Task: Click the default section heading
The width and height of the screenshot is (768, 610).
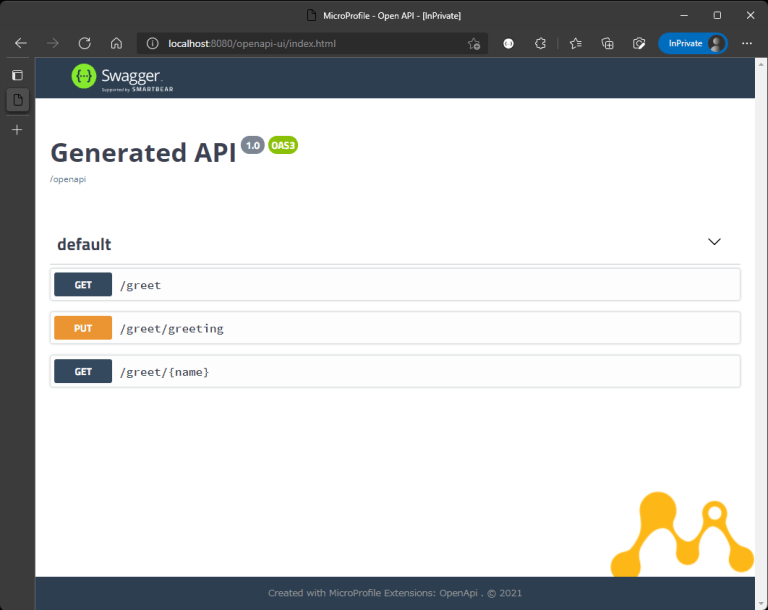Action: tap(84, 244)
